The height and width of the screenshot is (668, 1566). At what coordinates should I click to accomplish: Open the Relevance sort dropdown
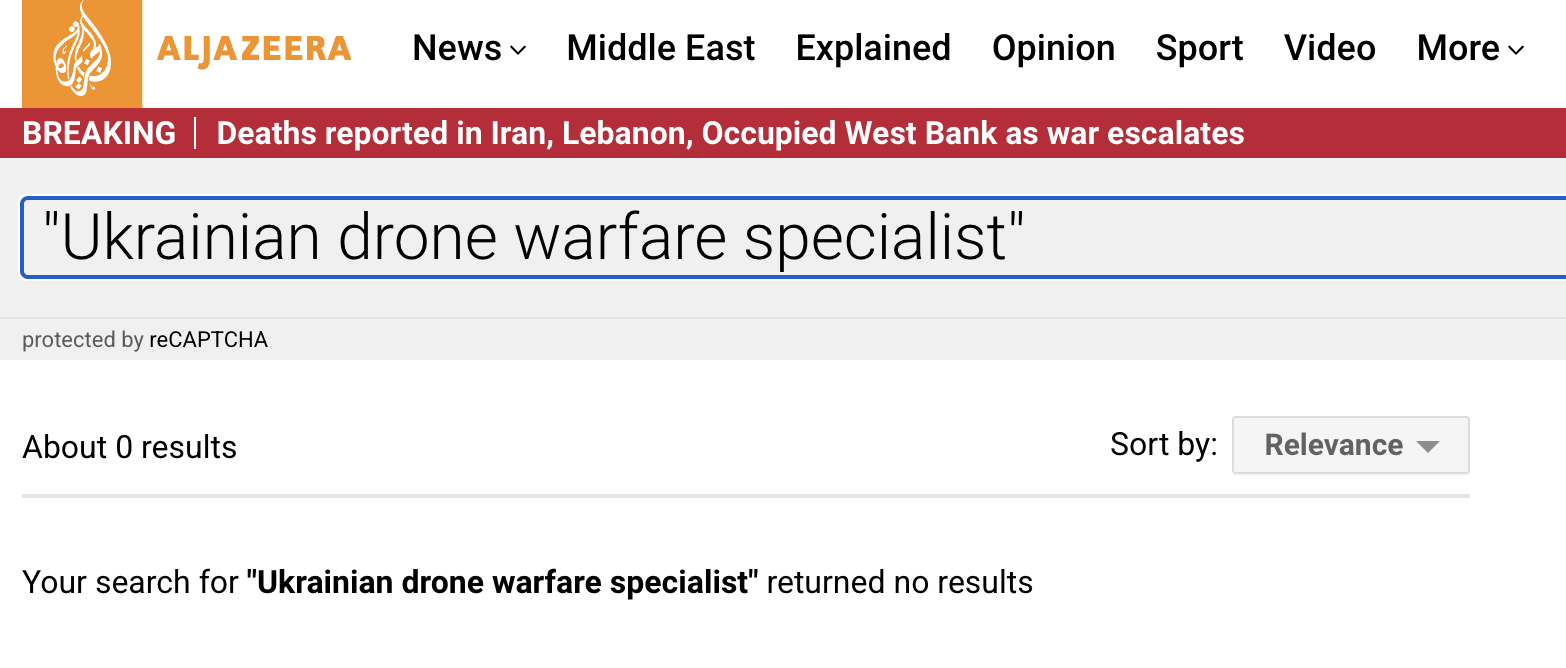click(1350, 445)
